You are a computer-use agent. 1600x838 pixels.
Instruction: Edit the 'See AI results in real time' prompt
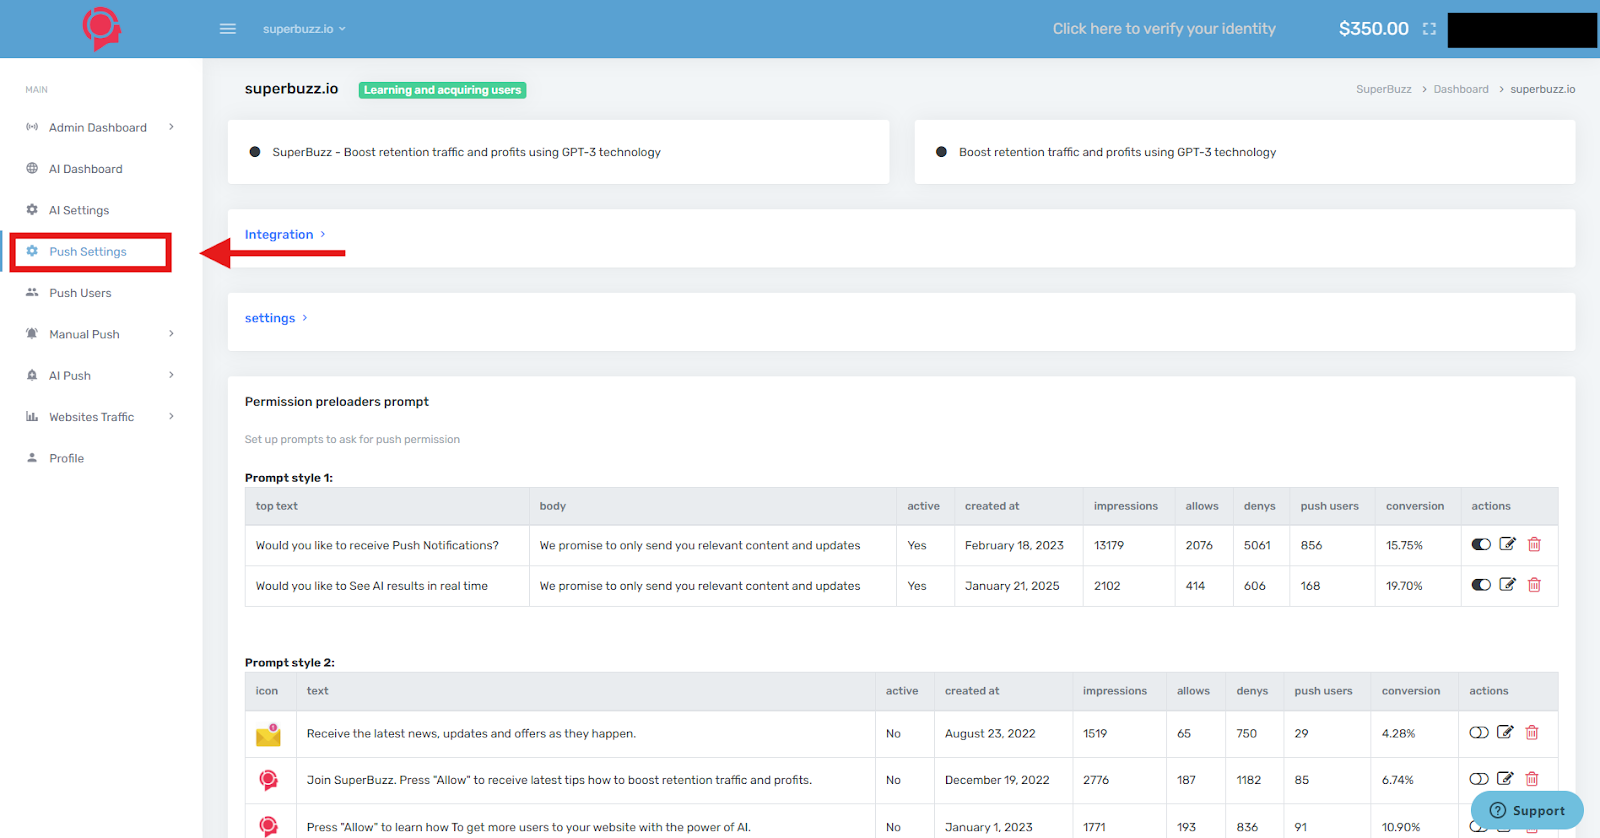pos(1507,584)
